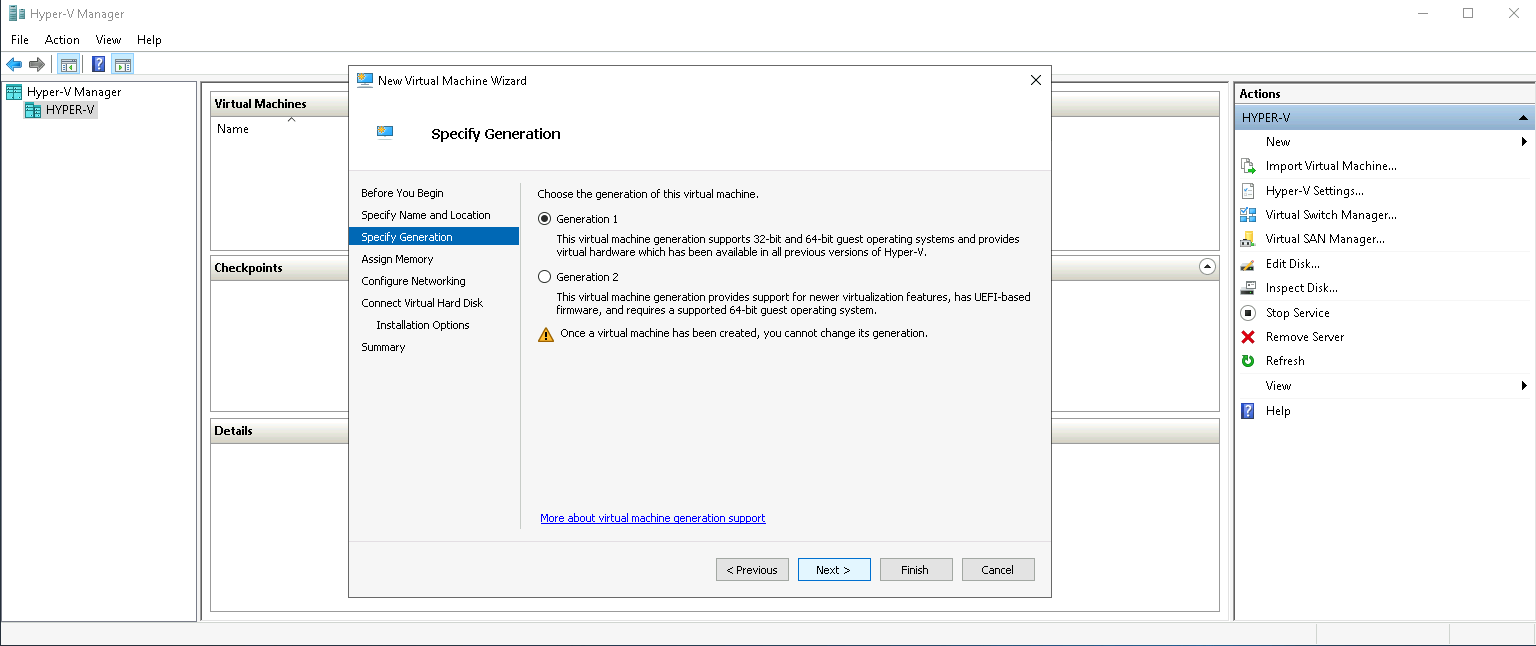Expand the New submenu arrow
This screenshot has width=1536, height=646.
pos(1524,142)
